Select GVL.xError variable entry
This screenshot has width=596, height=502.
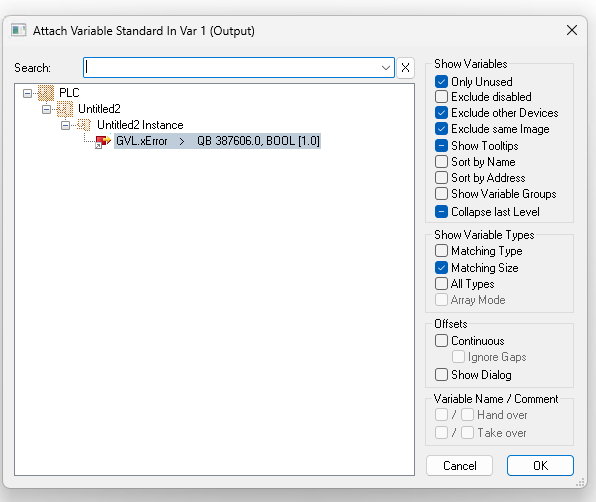pos(217,141)
